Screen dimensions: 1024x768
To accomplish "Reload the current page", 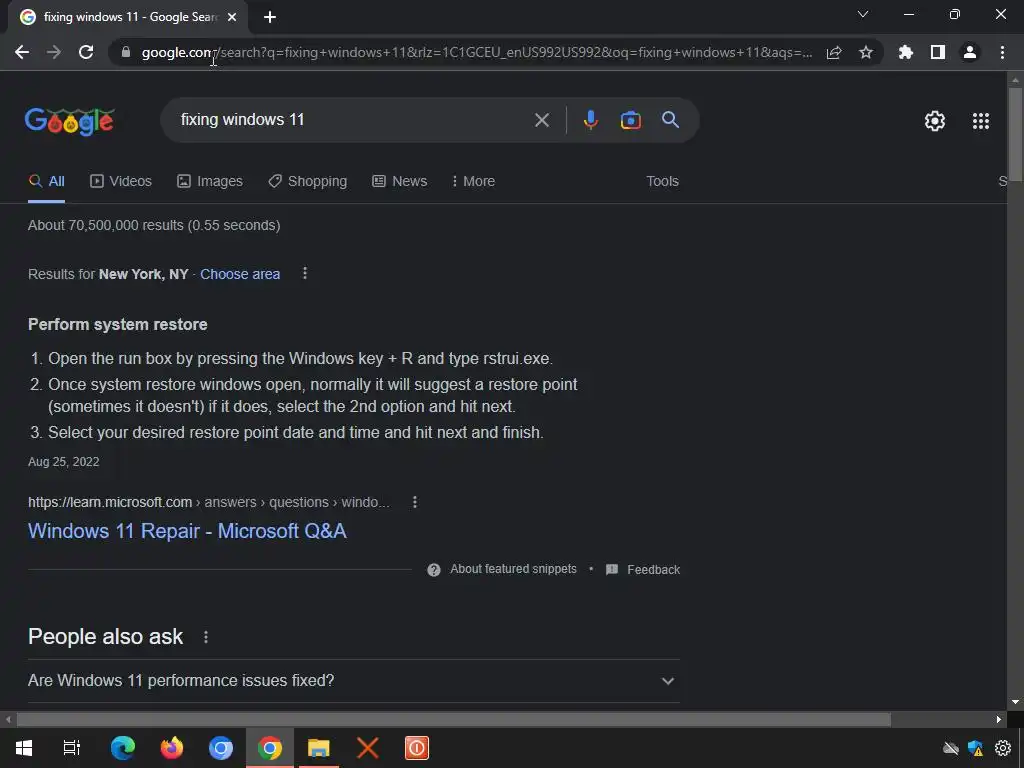I will coord(86,52).
